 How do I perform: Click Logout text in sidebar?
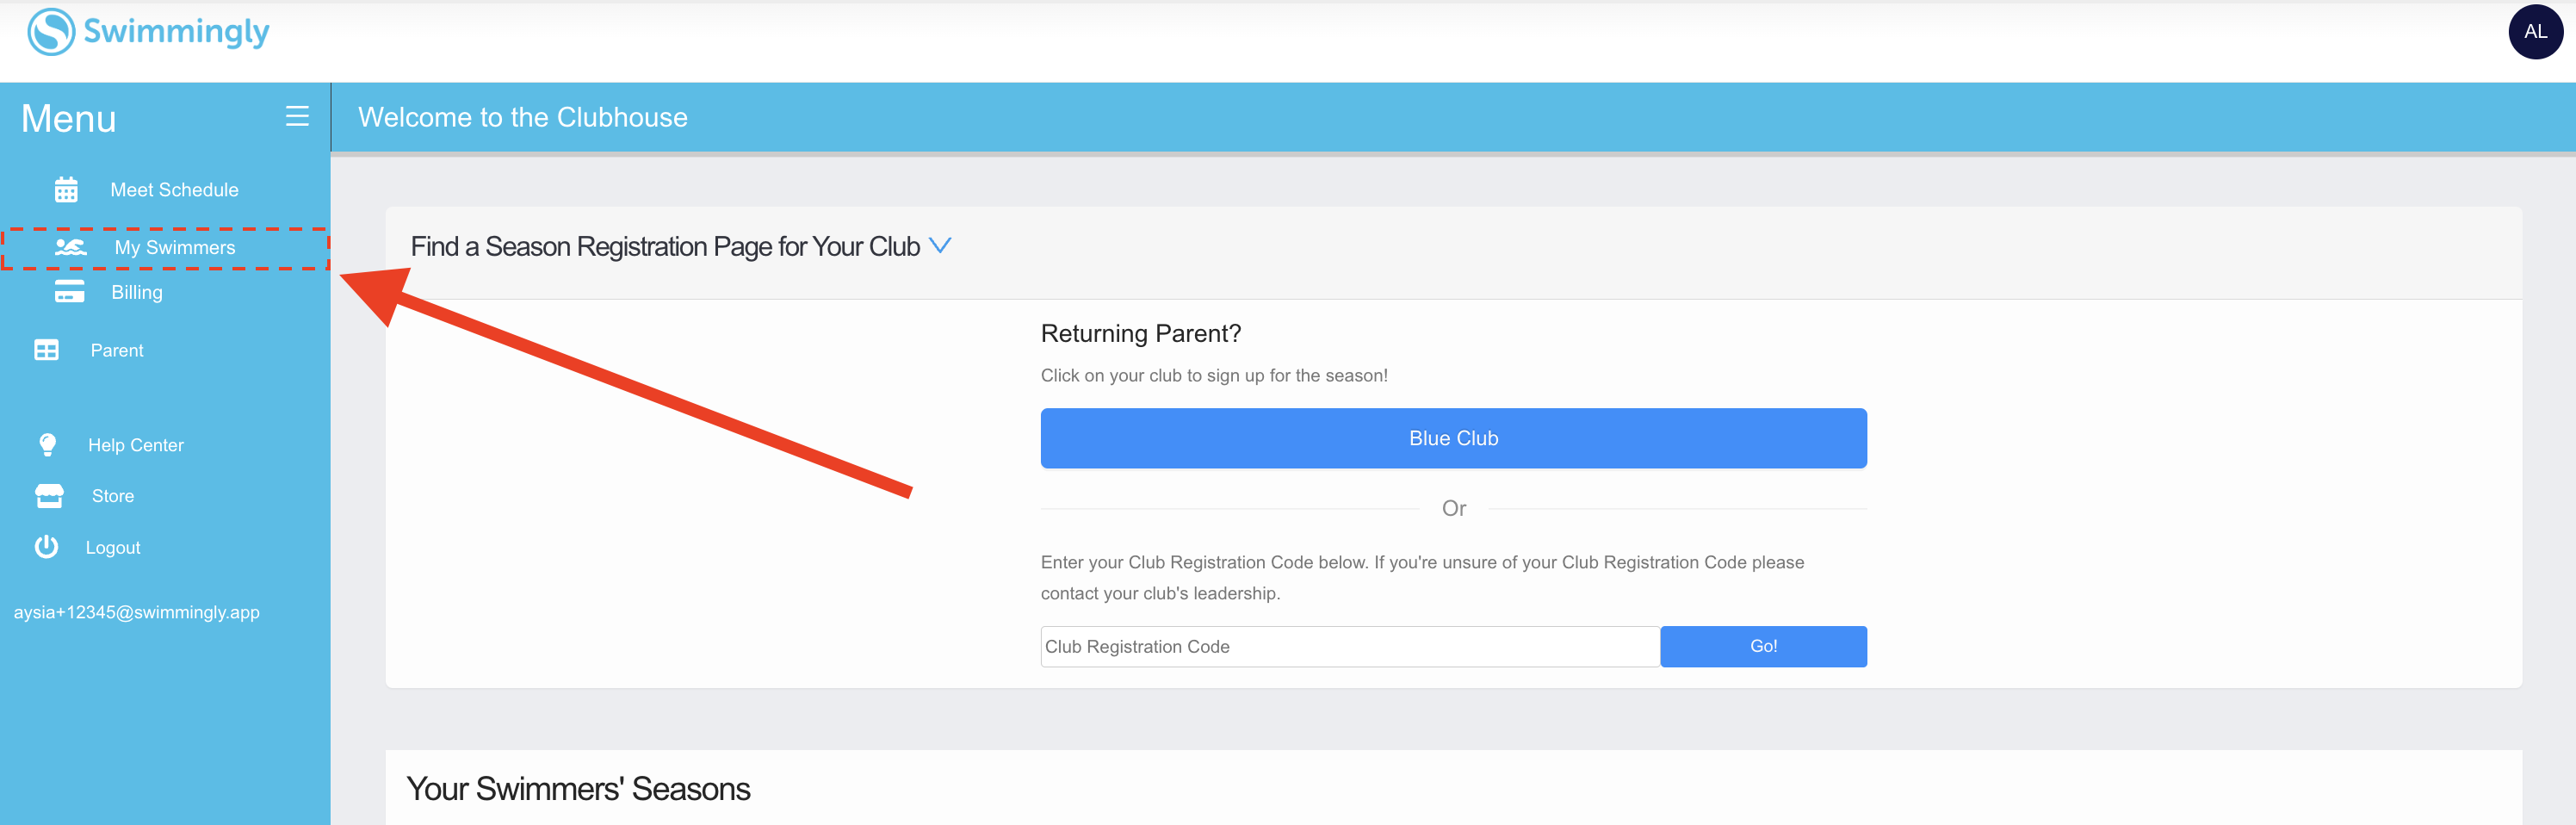113,548
